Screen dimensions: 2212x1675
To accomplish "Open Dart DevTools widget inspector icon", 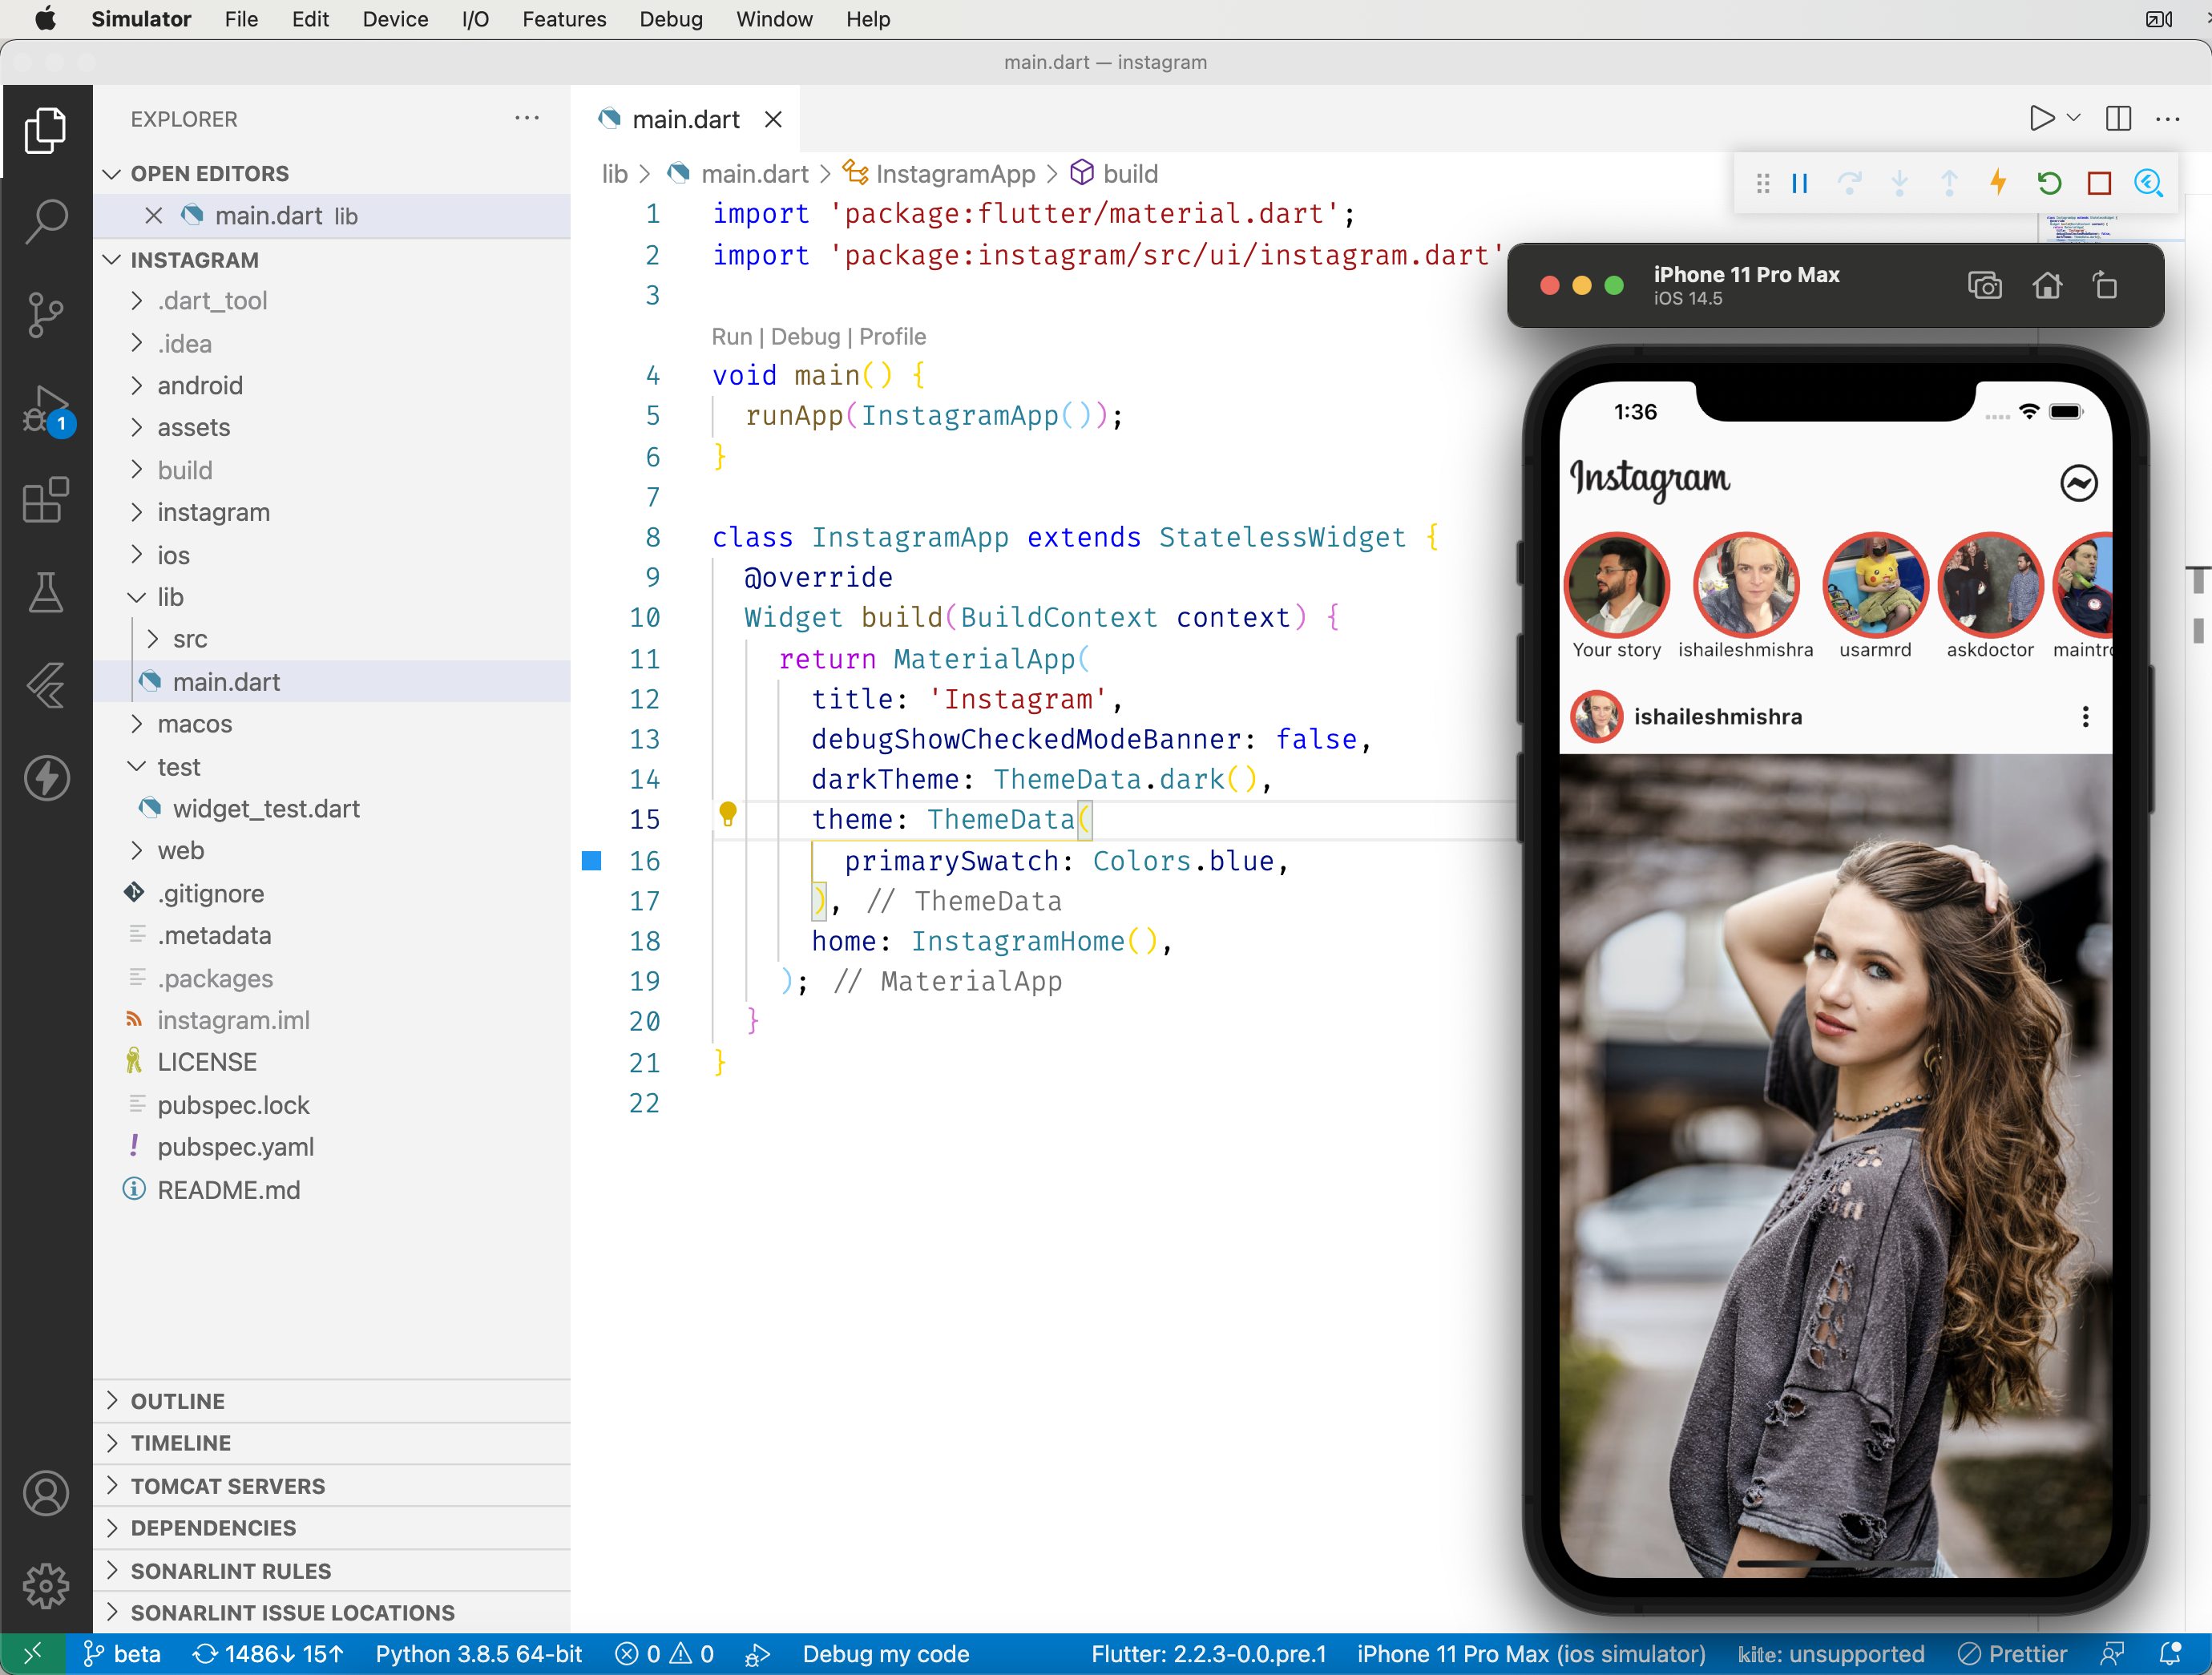I will pyautogui.click(x=2149, y=184).
